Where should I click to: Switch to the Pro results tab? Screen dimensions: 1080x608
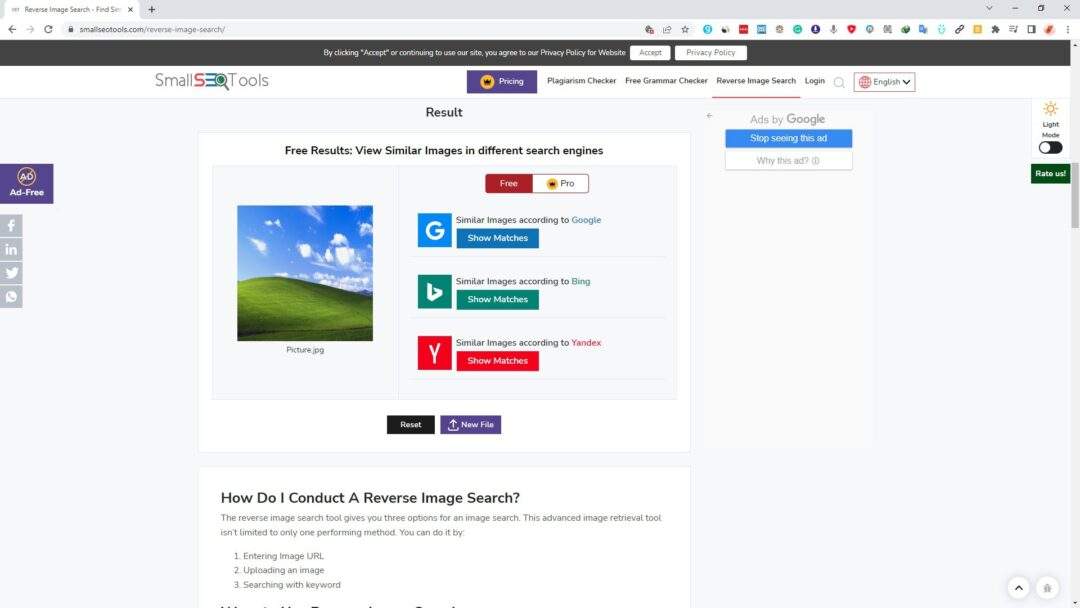pyautogui.click(x=561, y=183)
